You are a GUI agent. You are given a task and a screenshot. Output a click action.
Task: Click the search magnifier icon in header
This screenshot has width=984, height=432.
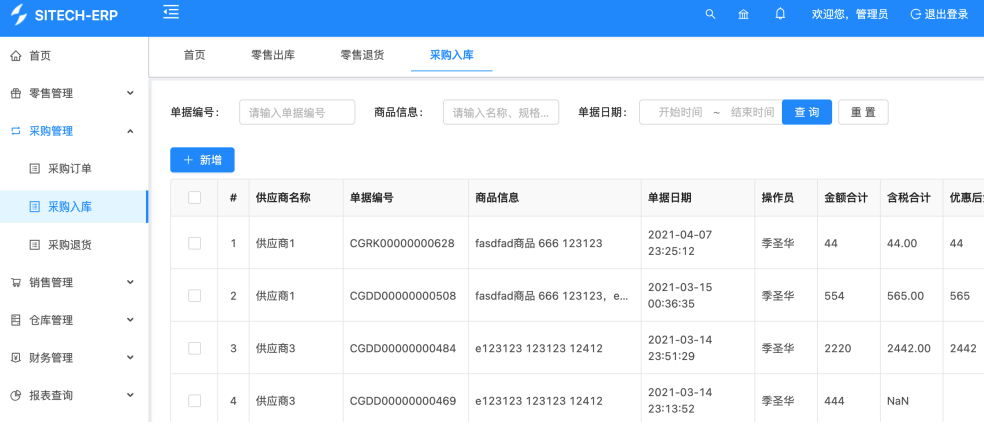711,14
